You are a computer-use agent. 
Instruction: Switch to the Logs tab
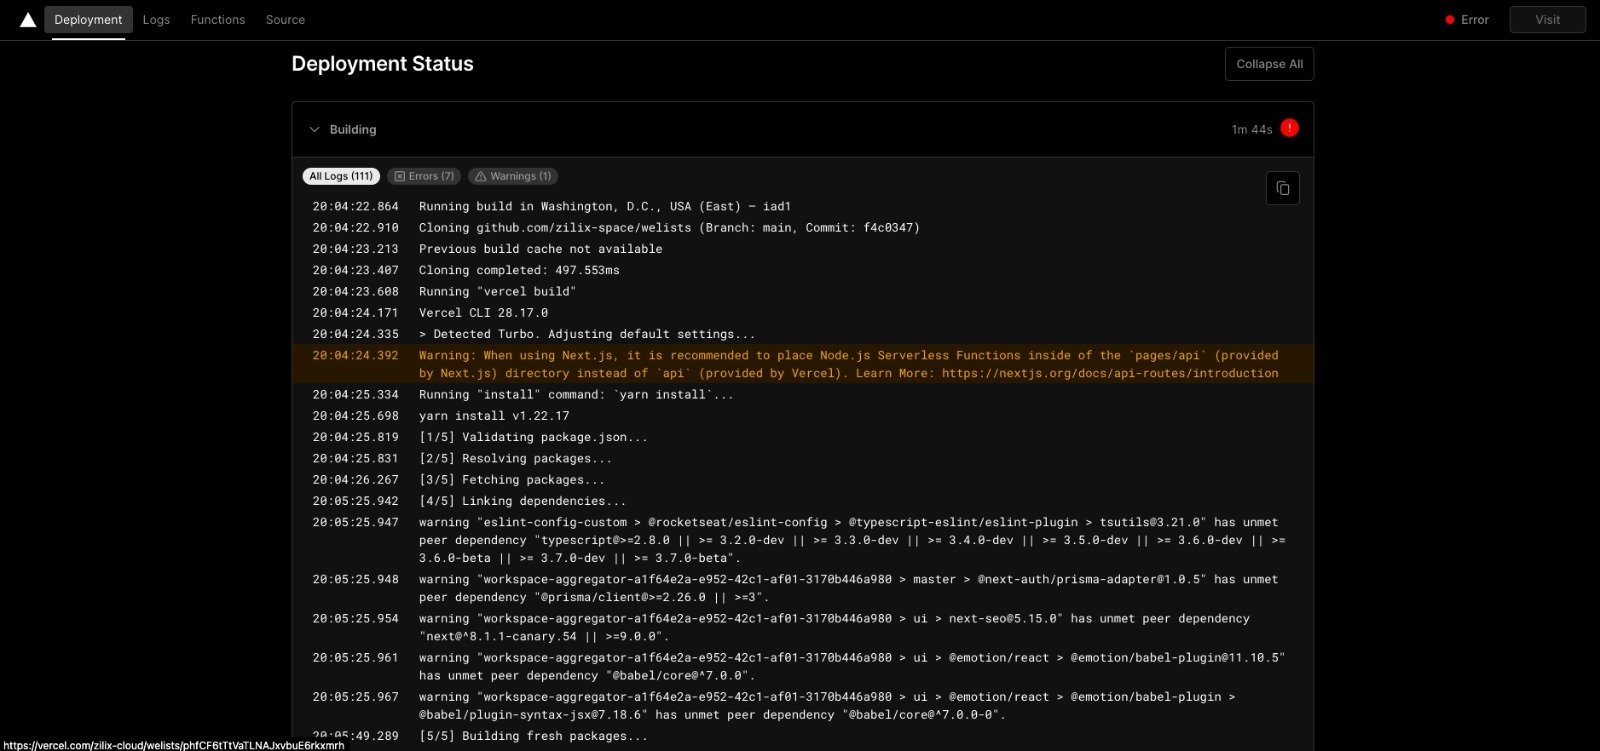point(156,20)
